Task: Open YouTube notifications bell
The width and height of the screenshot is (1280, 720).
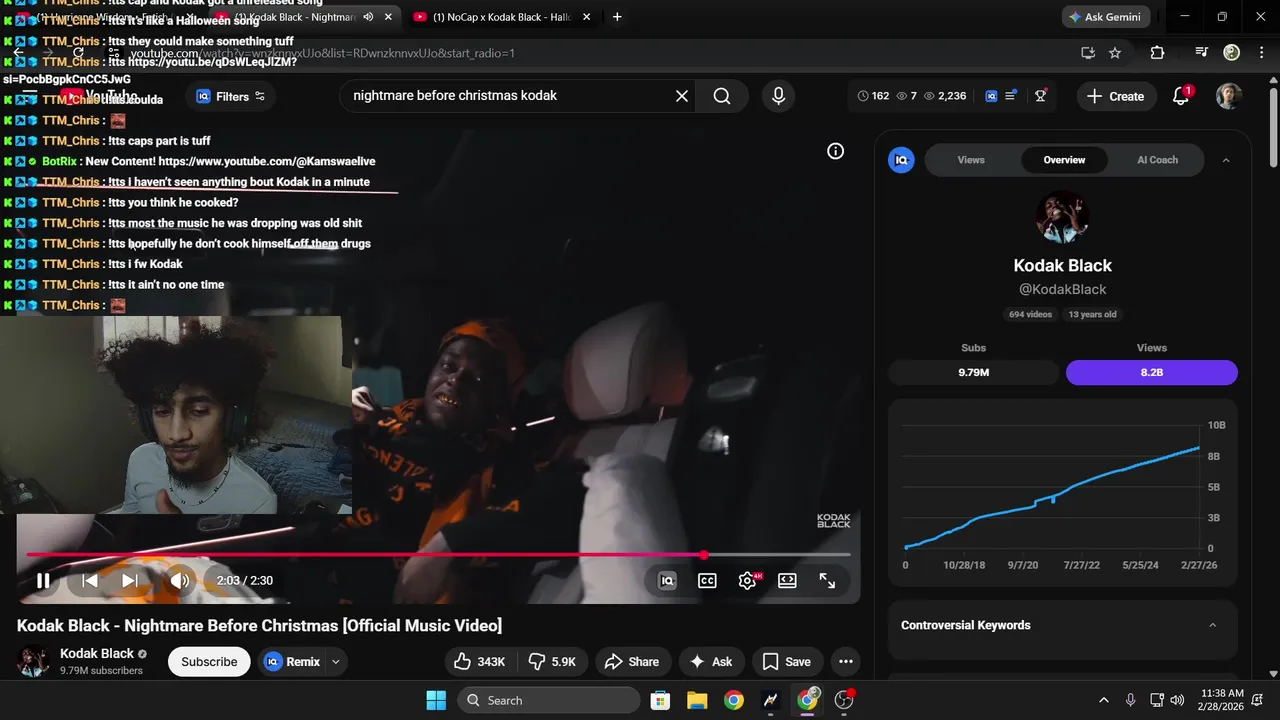Action: pos(1181,96)
